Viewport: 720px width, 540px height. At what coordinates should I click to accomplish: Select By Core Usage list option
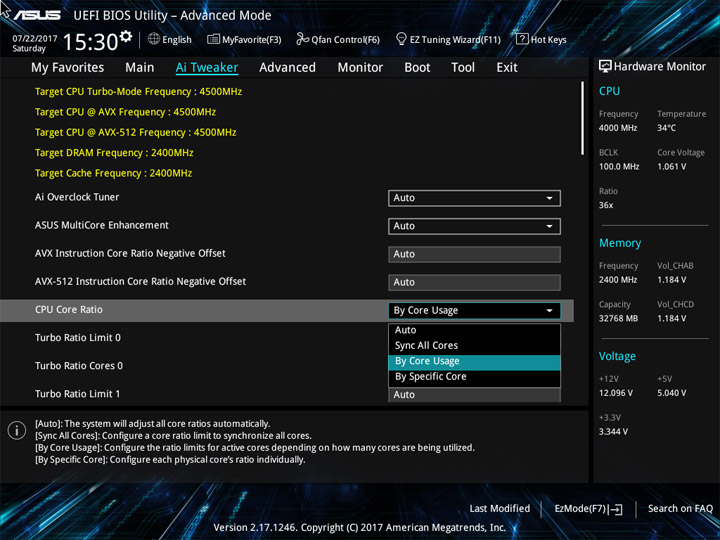click(474, 361)
